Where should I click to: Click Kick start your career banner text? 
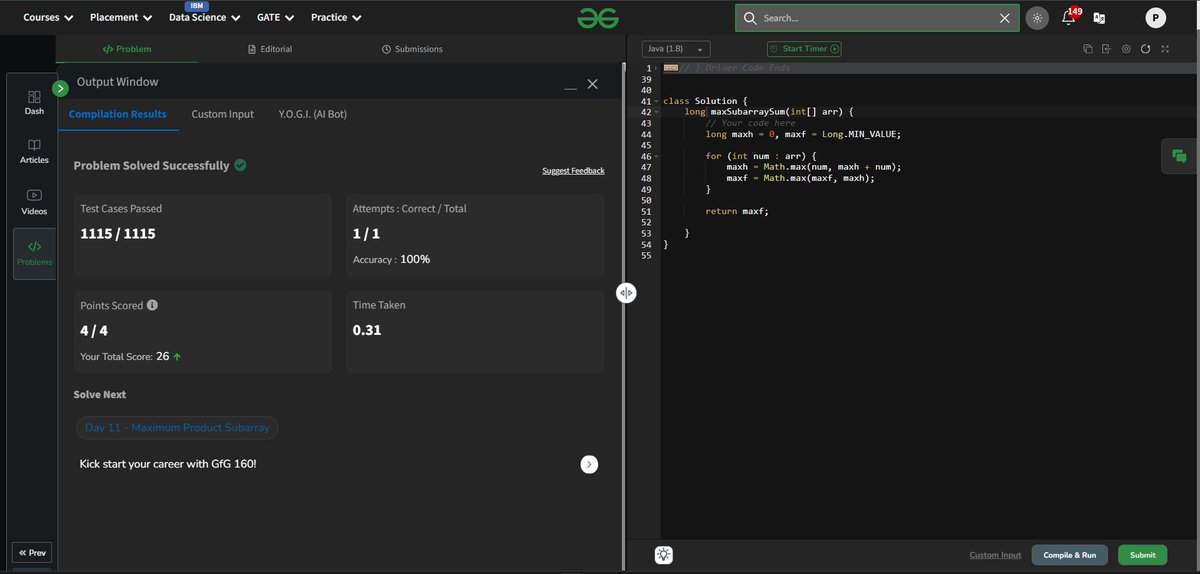coord(168,464)
